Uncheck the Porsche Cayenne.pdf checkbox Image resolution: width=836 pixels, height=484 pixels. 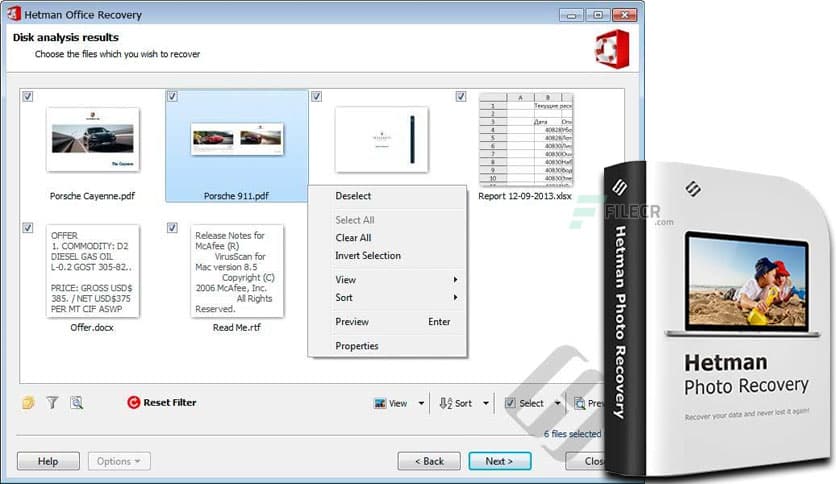coord(28,96)
